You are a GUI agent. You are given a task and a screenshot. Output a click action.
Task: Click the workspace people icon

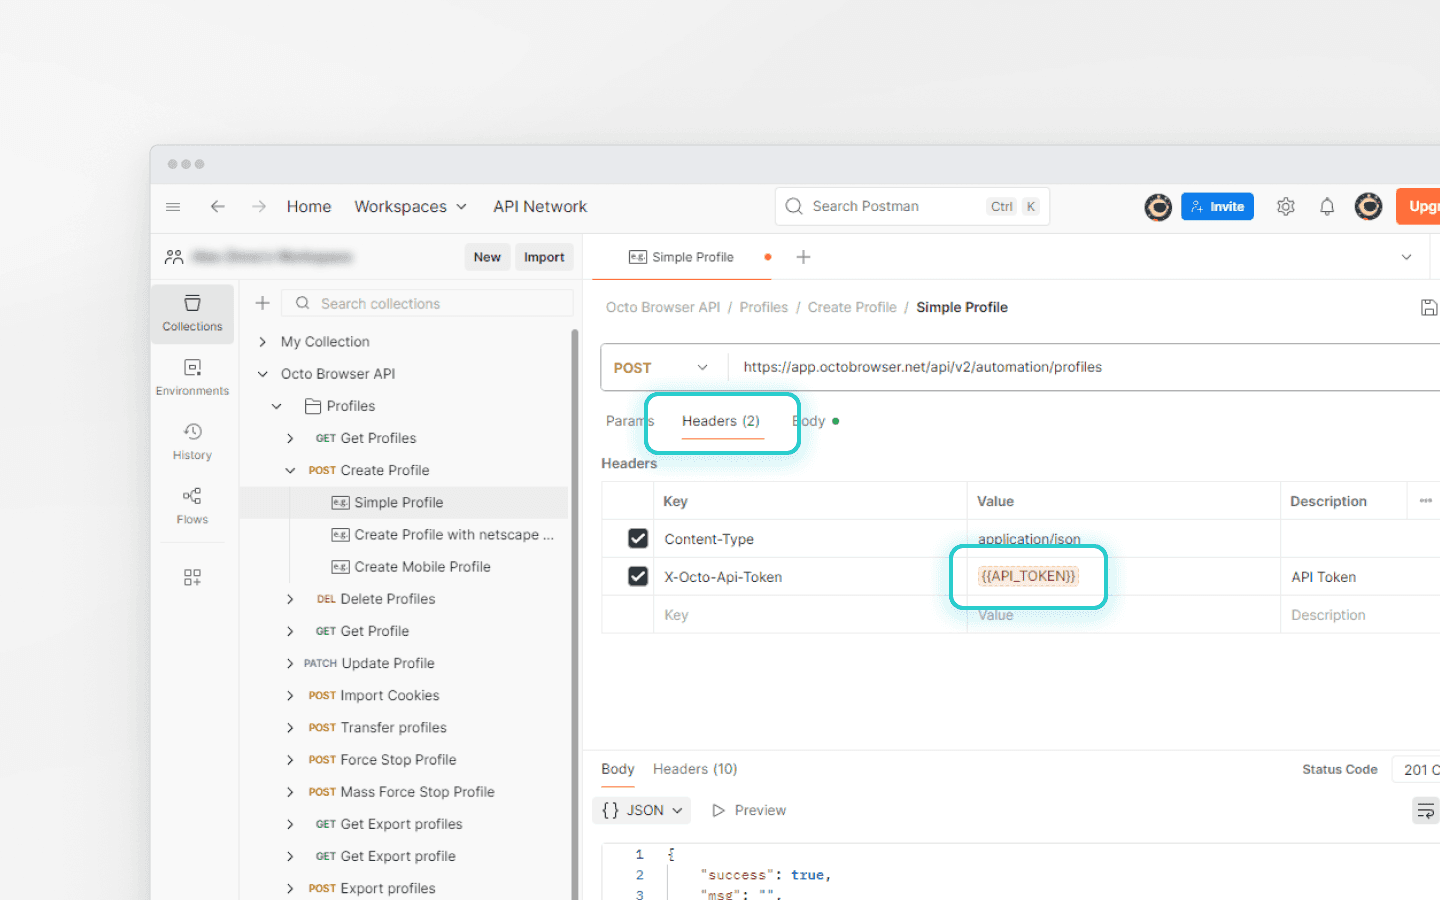click(174, 257)
